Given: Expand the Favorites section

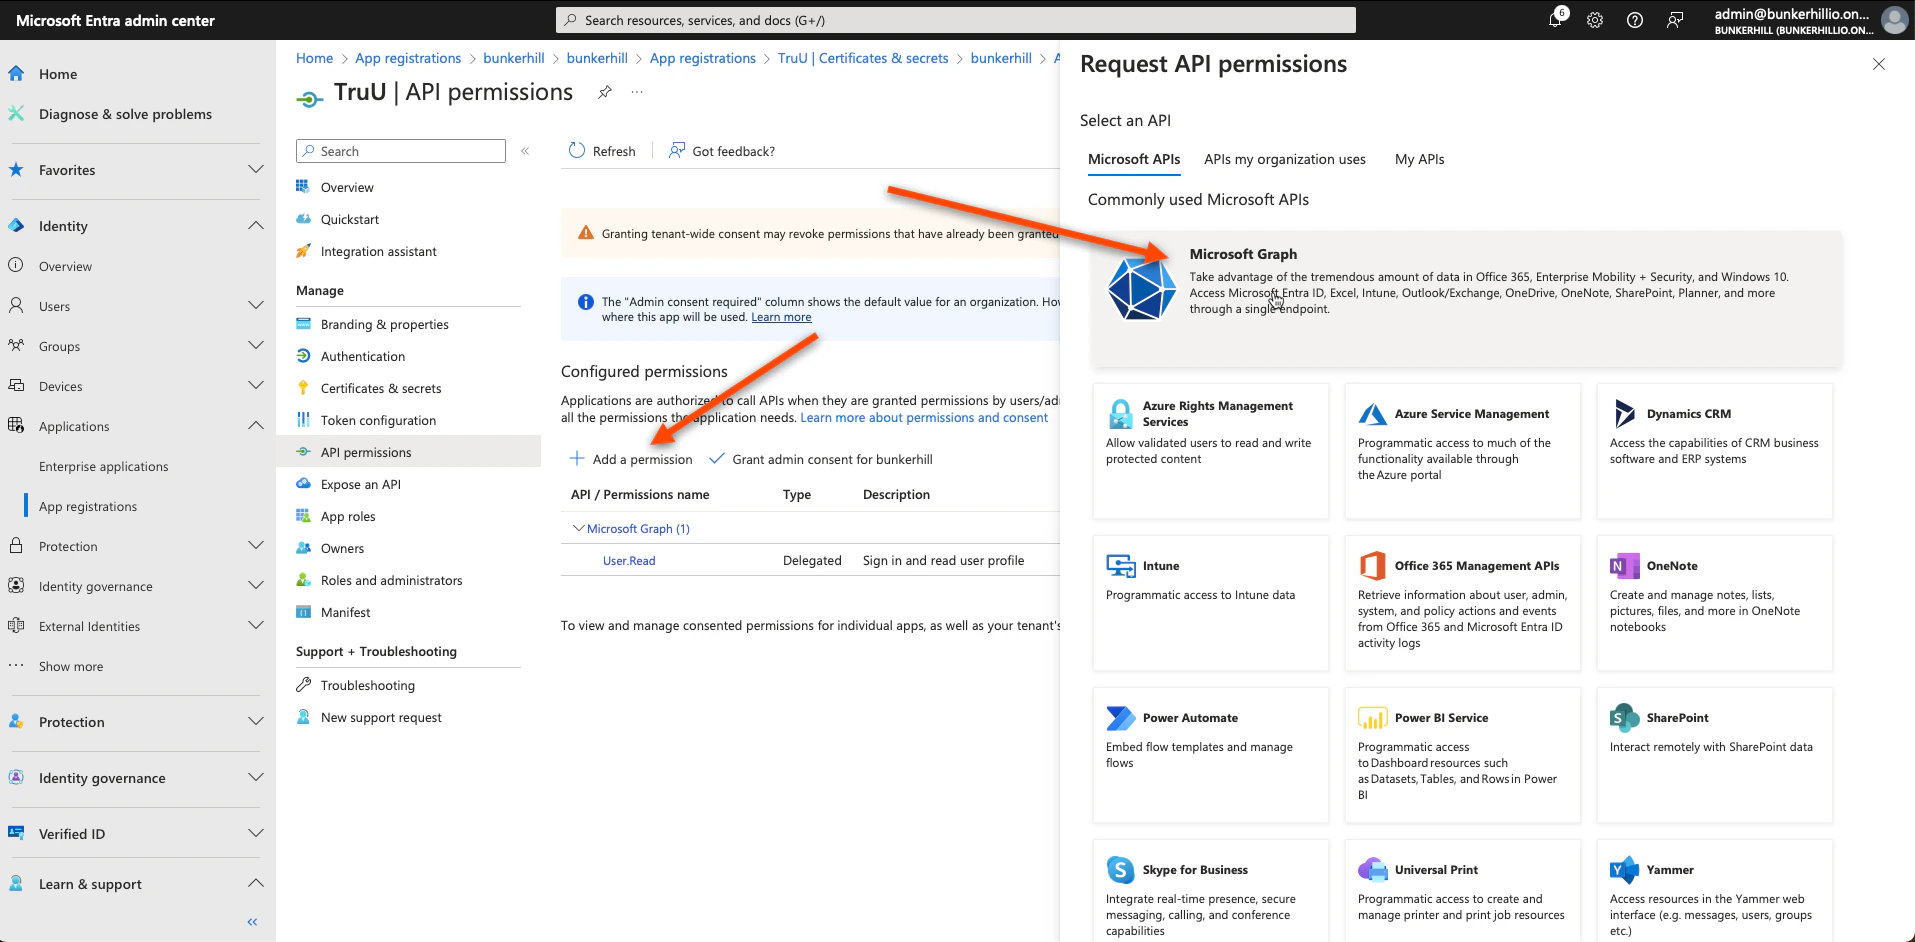Looking at the screenshot, I should click(x=256, y=169).
